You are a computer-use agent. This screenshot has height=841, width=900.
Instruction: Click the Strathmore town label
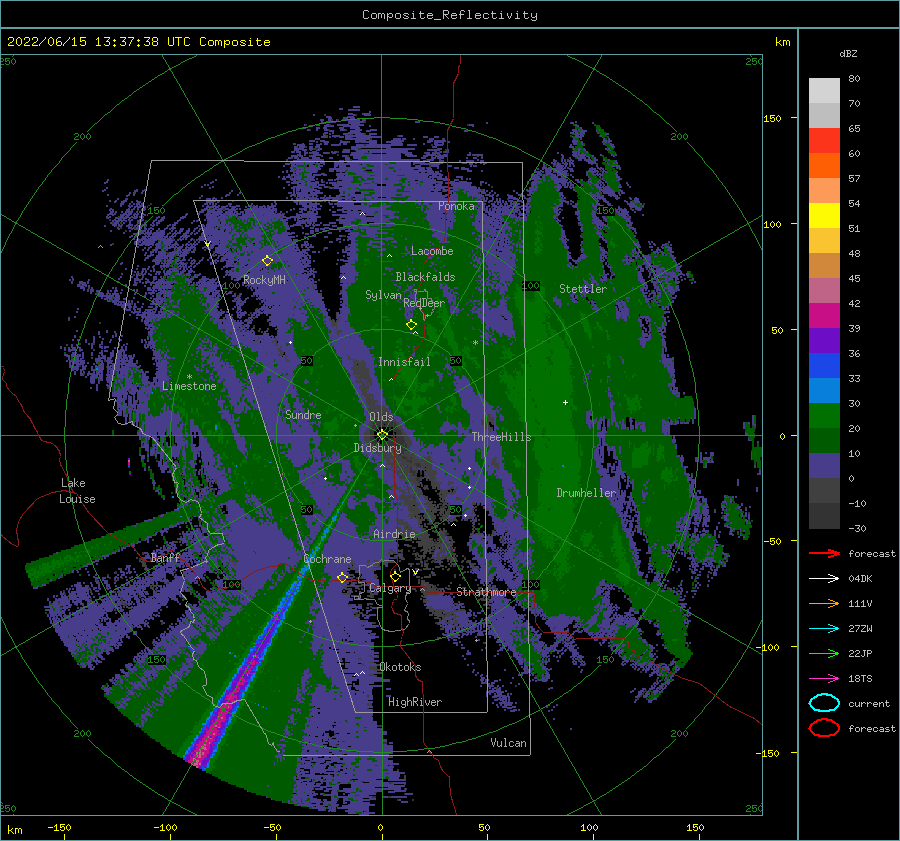(x=486, y=592)
